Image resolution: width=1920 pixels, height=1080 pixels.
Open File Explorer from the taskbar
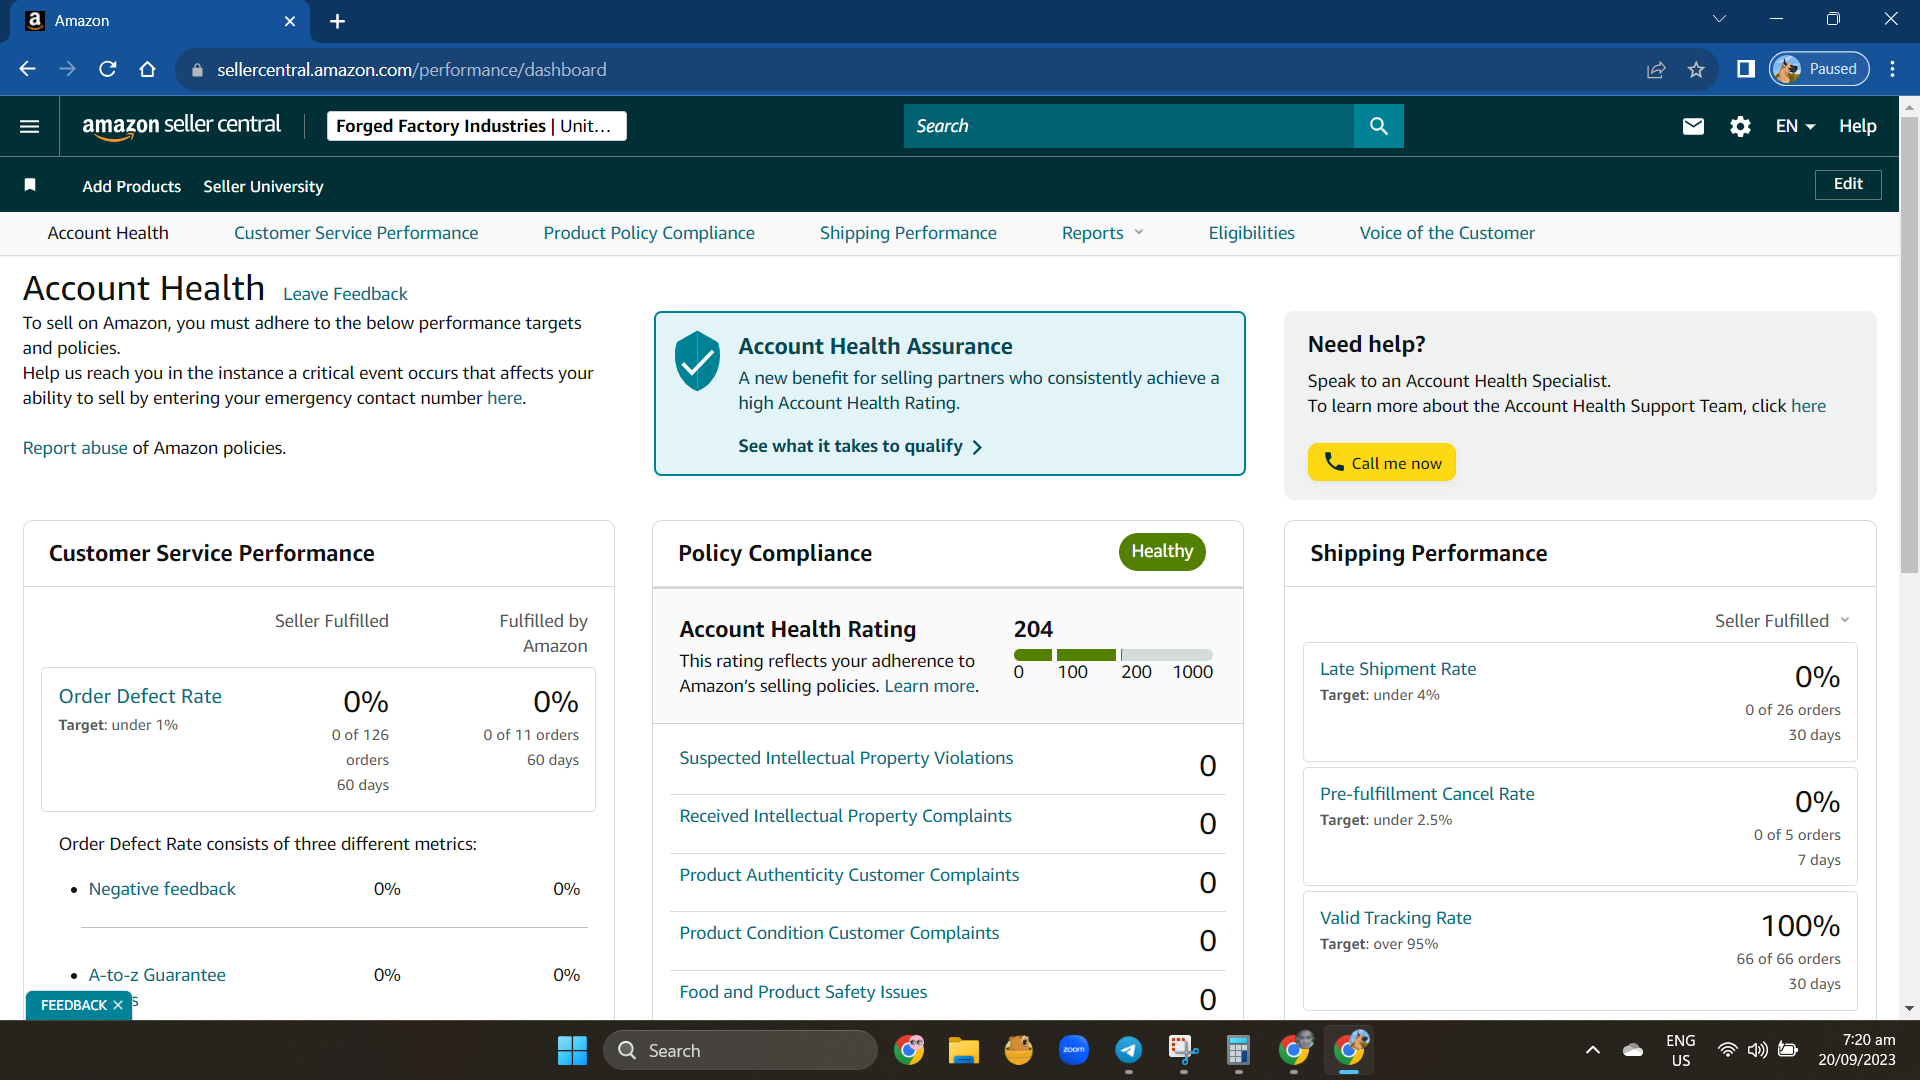(x=964, y=1050)
